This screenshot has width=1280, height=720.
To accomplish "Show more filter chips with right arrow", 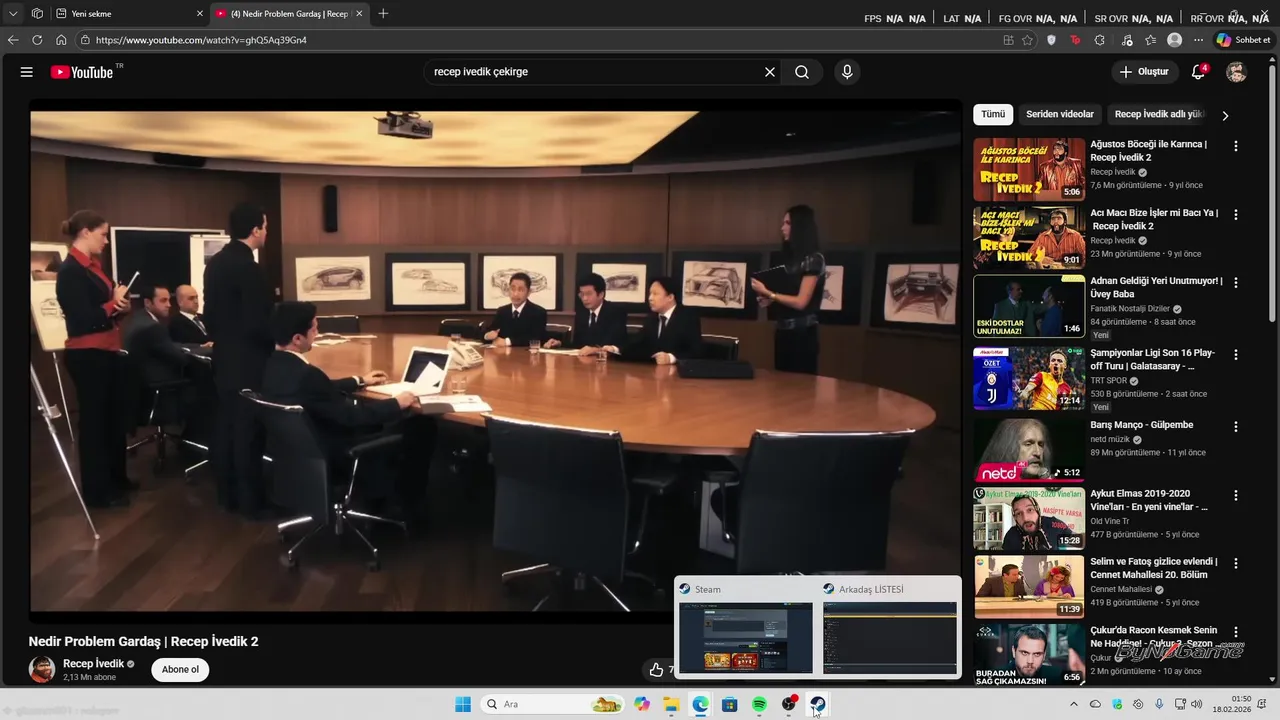I will [1225, 115].
